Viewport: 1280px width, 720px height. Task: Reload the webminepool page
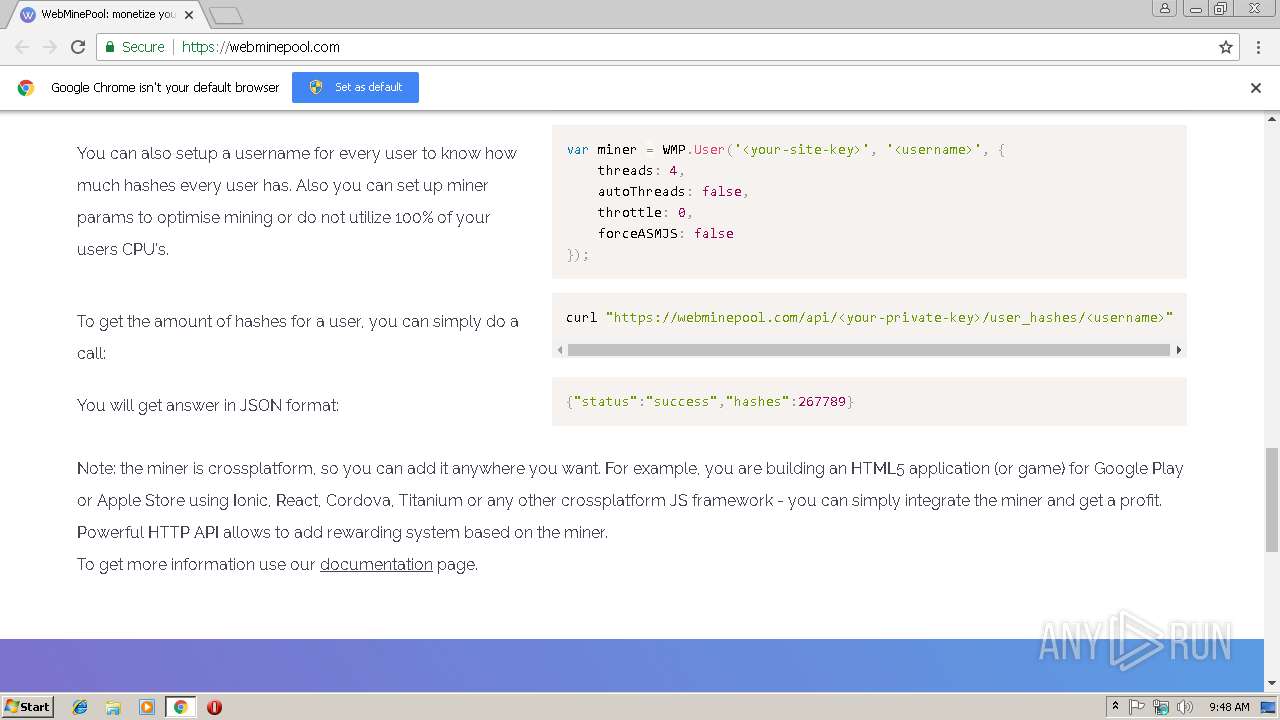click(x=78, y=47)
